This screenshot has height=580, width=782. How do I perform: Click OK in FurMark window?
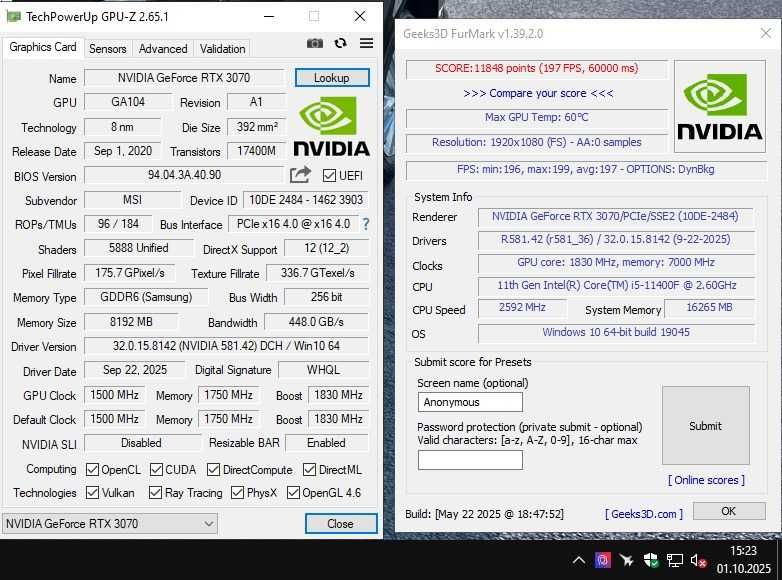click(729, 511)
